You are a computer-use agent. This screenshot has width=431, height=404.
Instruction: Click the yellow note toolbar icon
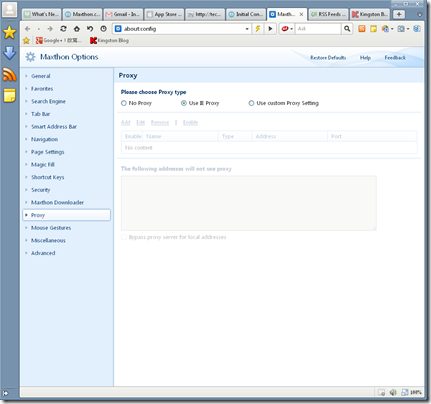pyautogui.click(x=373, y=29)
